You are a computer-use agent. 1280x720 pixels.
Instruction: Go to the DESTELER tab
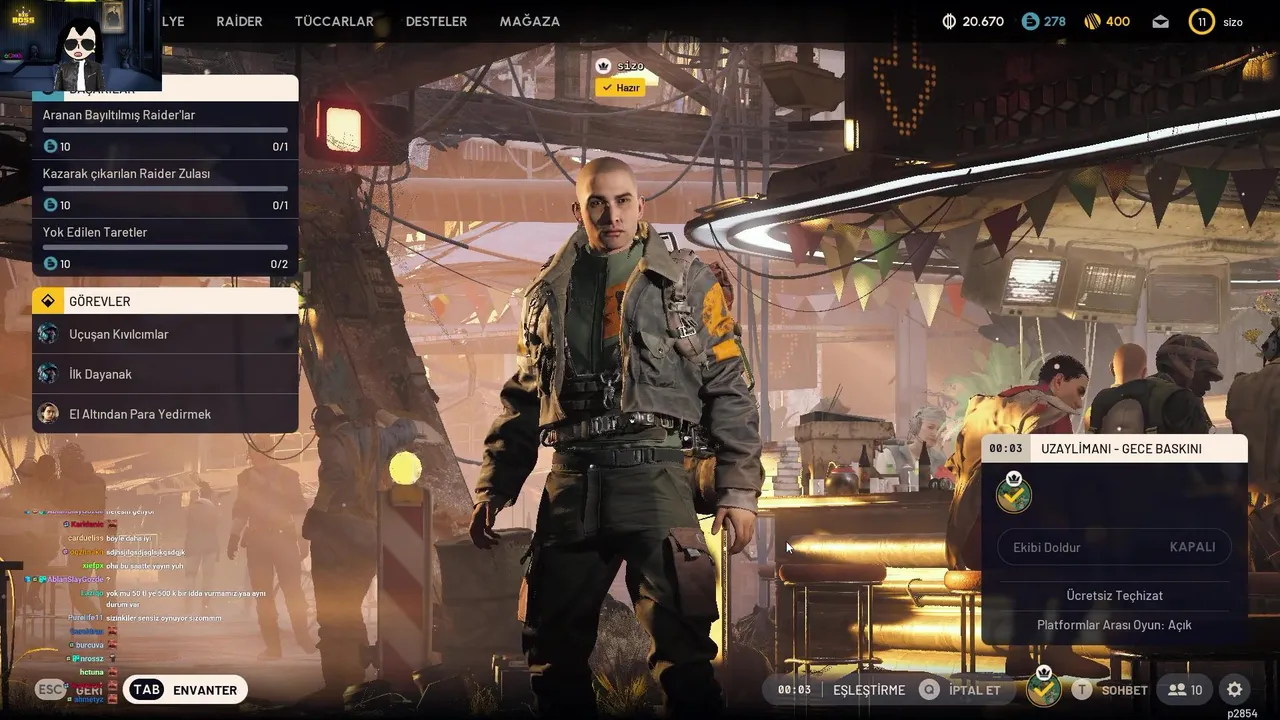pyautogui.click(x=436, y=21)
